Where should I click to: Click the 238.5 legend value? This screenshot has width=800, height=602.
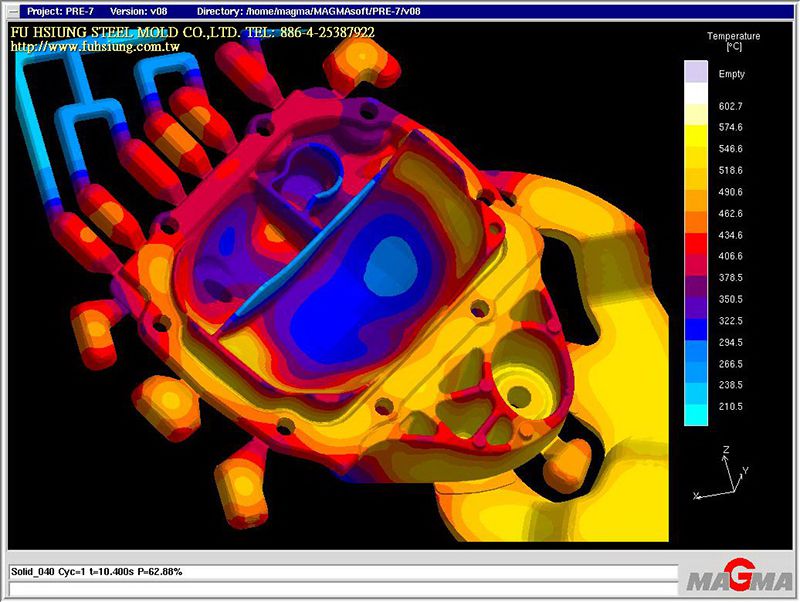(x=731, y=385)
